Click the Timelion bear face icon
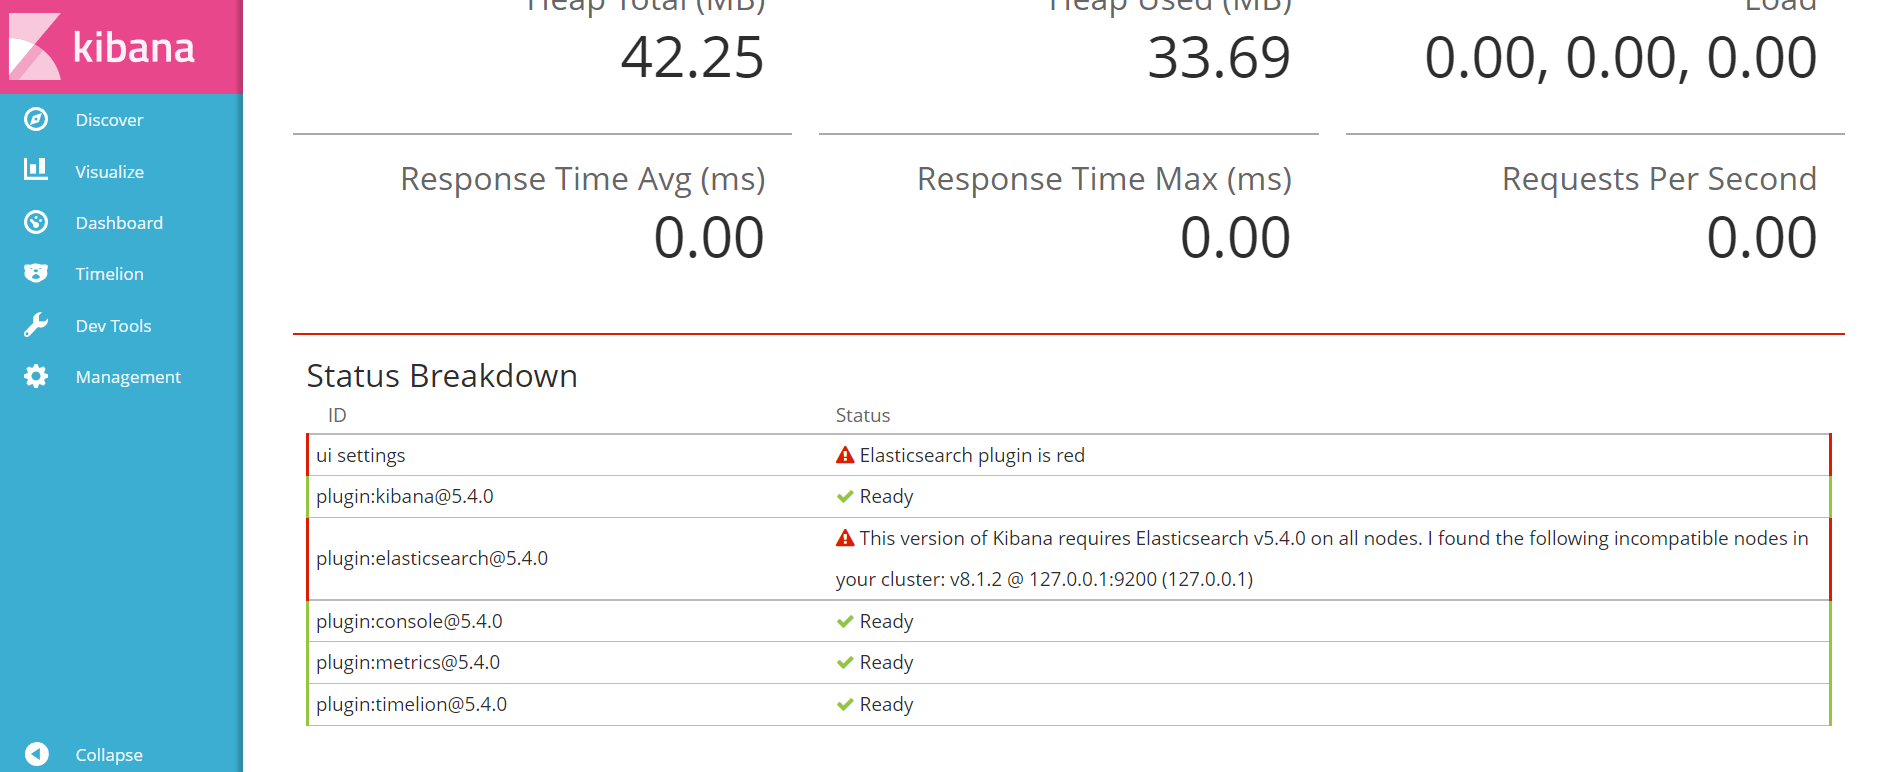The width and height of the screenshot is (1888, 772). [x=36, y=273]
